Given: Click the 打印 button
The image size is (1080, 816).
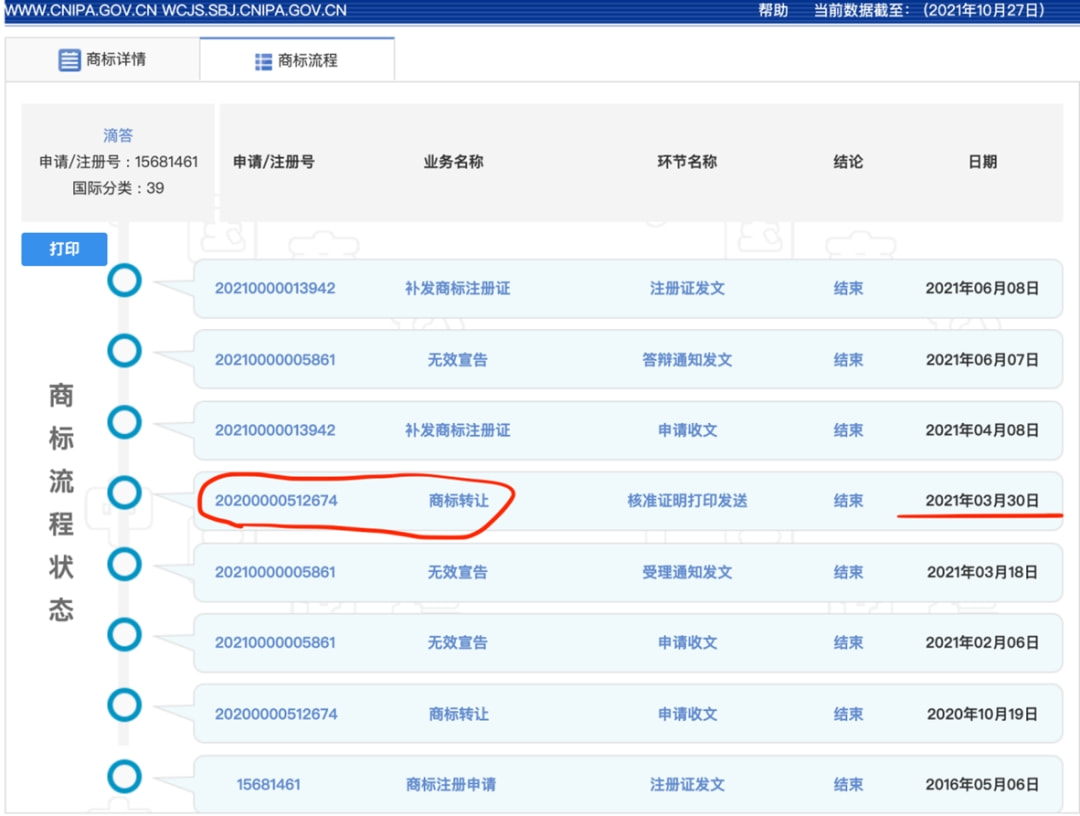Looking at the screenshot, I should point(63,249).
